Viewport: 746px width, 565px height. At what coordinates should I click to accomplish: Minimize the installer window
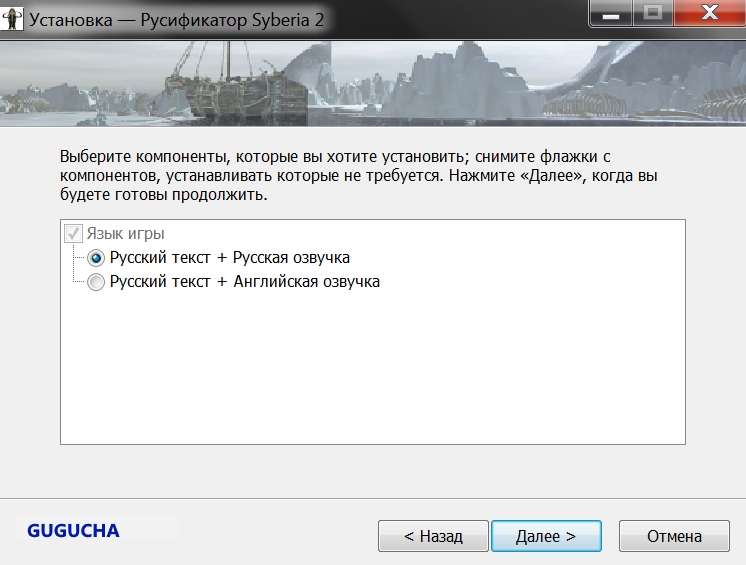(611, 13)
